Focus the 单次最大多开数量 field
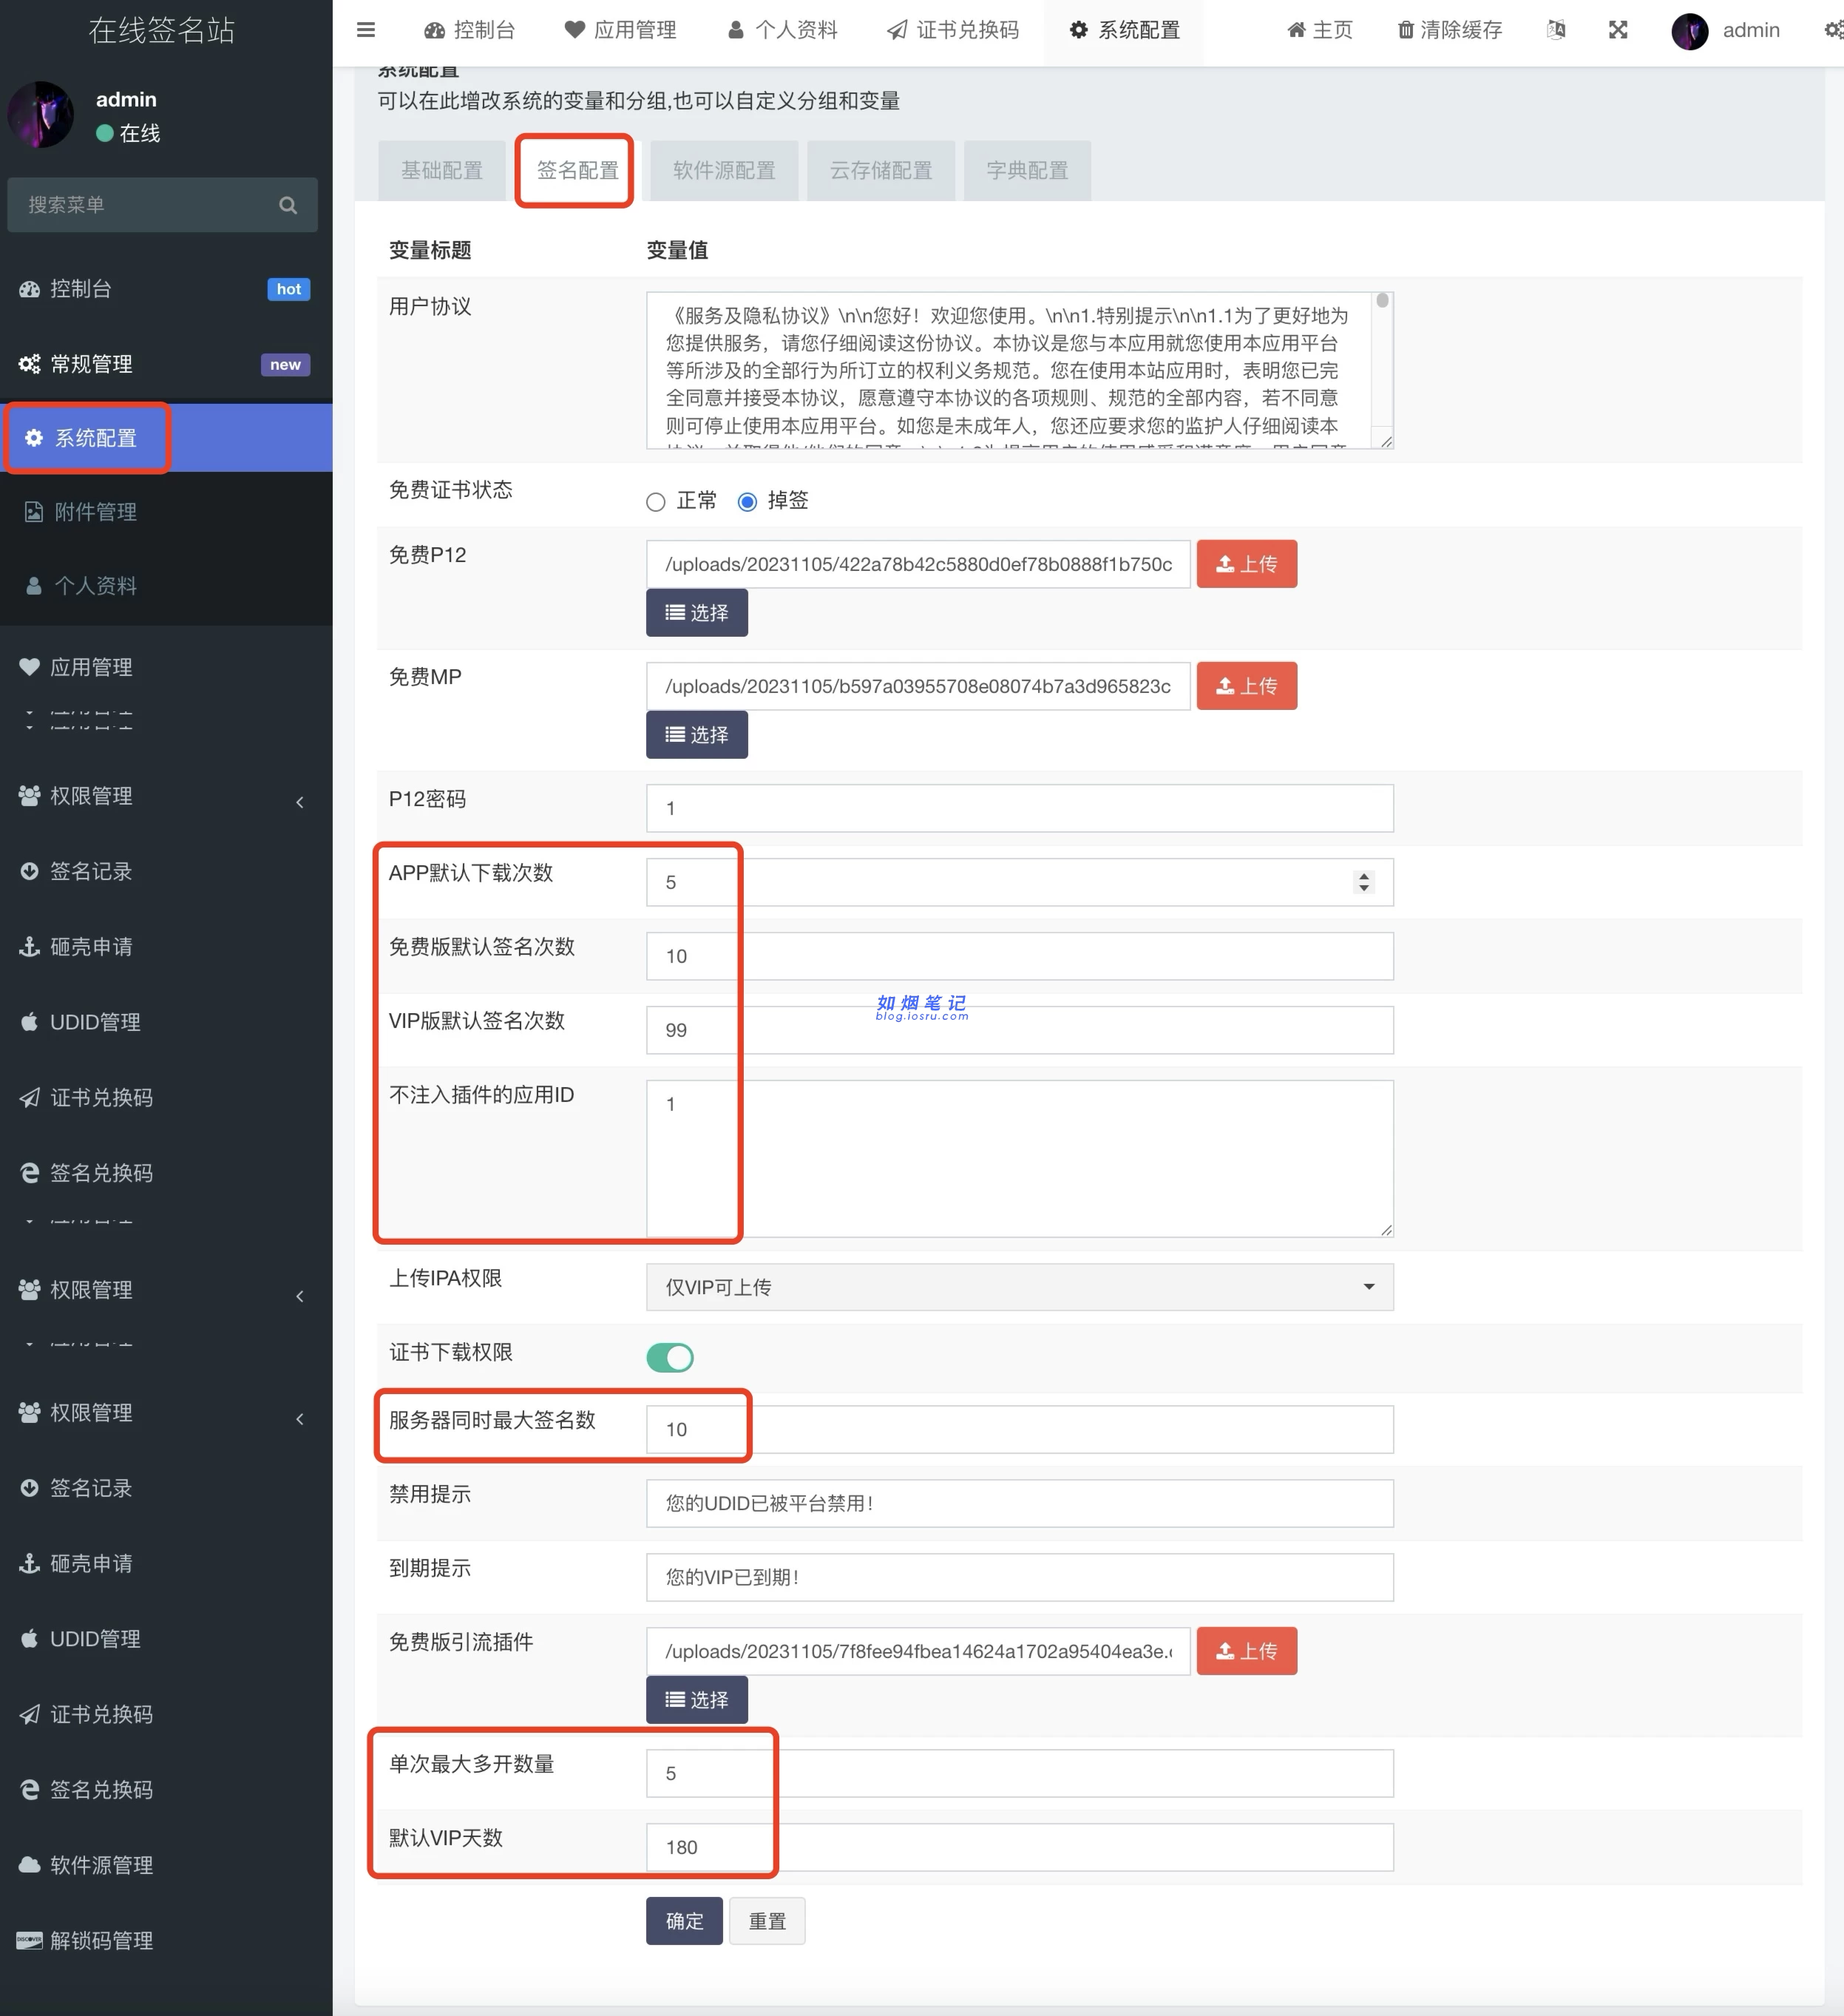 [1020, 1773]
